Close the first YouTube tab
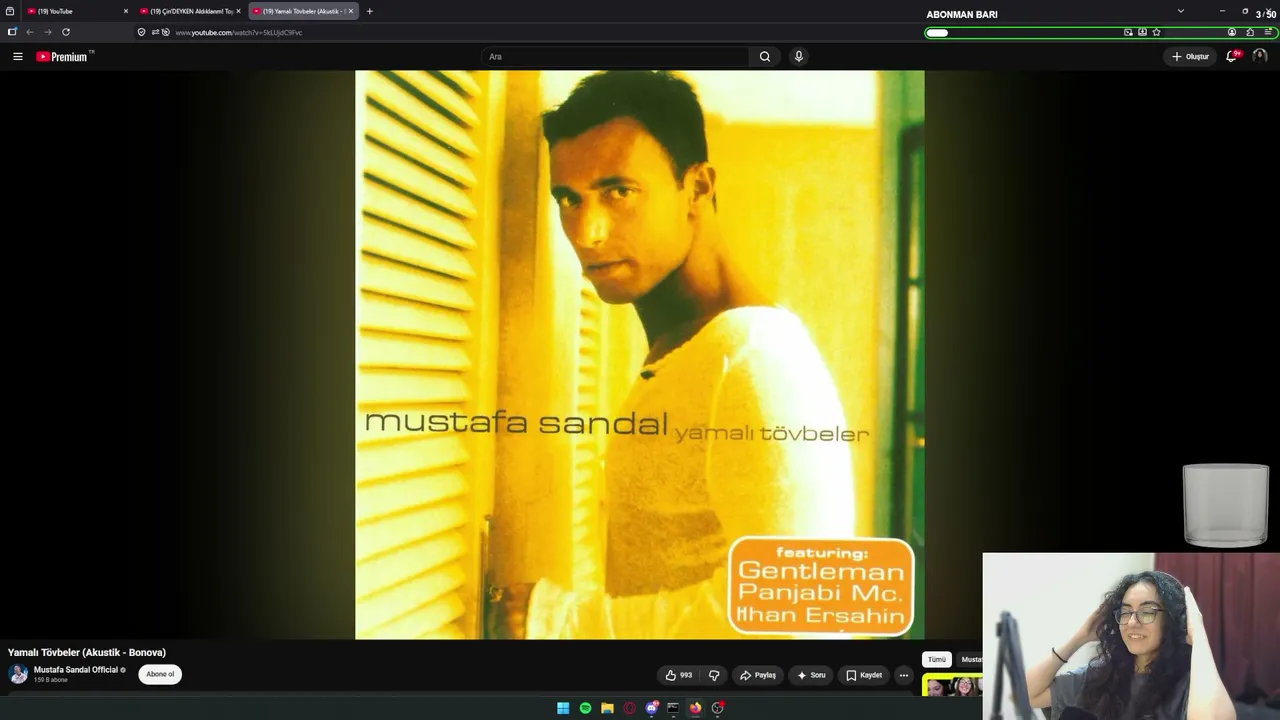Viewport: 1280px width, 720px height. coord(126,11)
